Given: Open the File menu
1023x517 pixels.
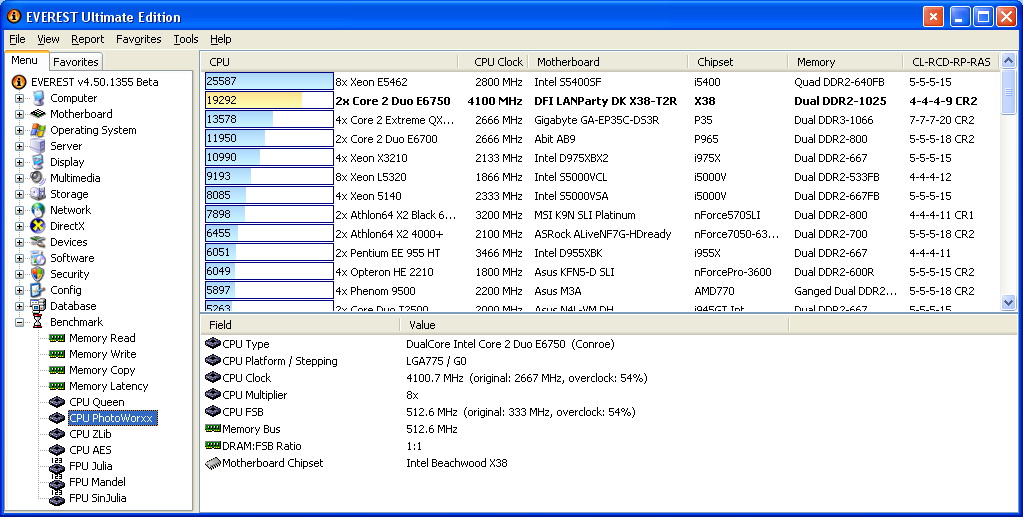Looking at the screenshot, I should pyautogui.click(x=18, y=39).
